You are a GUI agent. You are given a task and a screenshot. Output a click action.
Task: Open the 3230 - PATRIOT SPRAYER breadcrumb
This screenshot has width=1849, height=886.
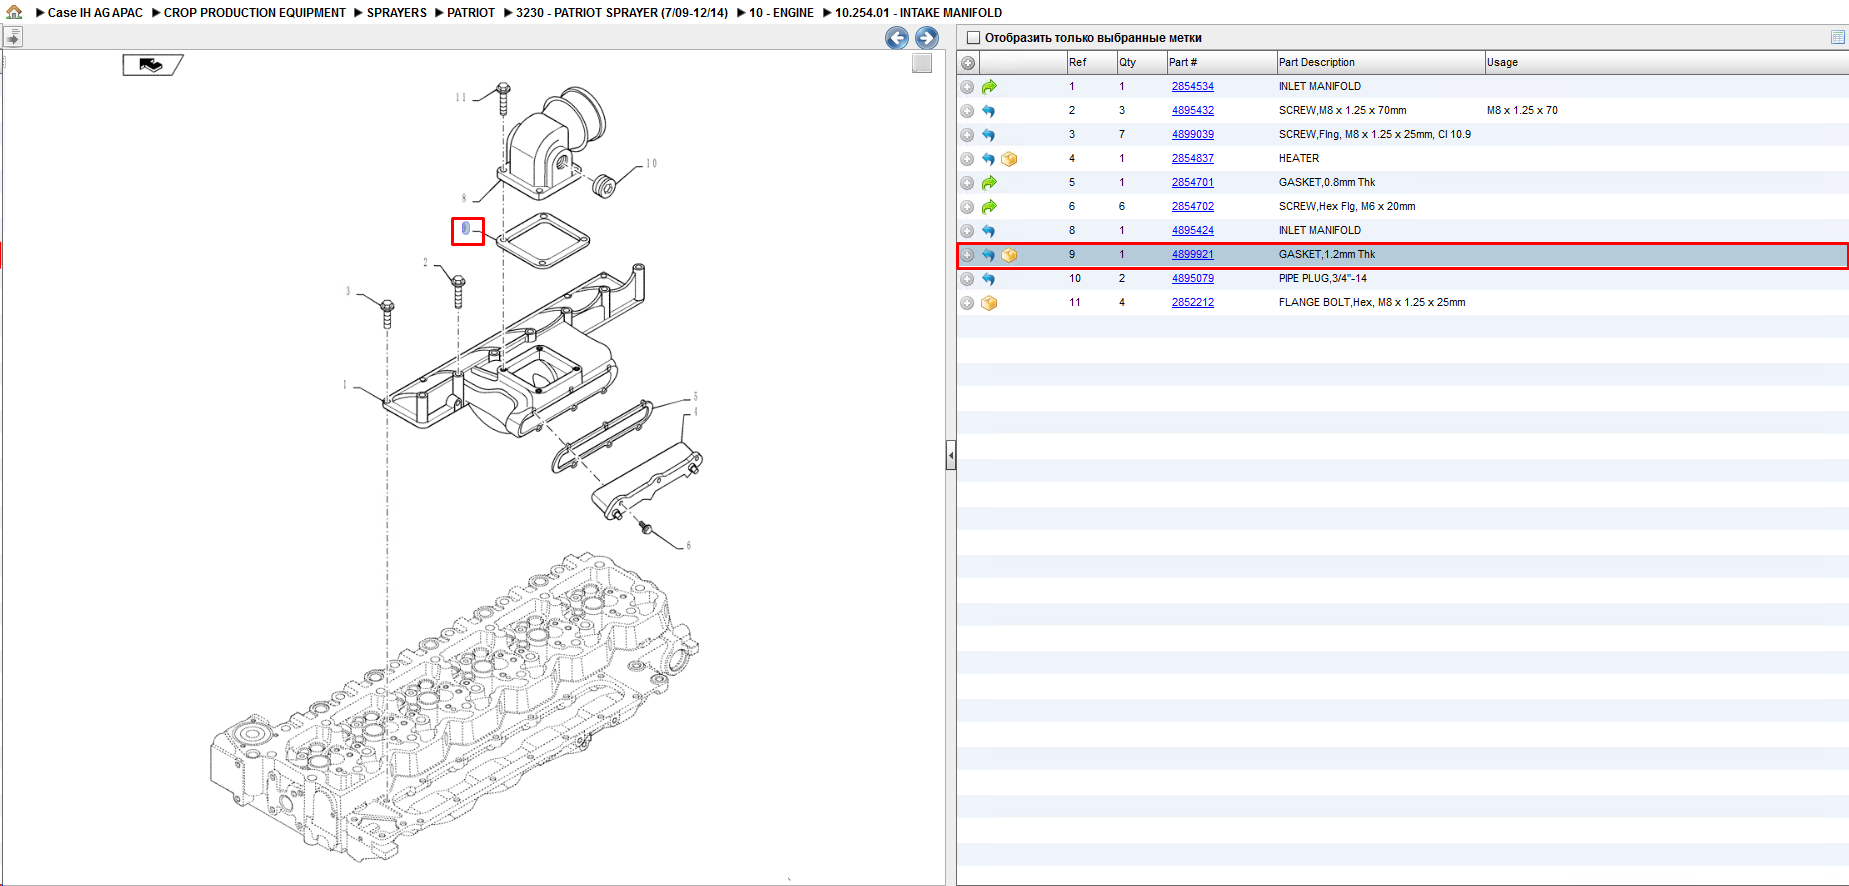[x=622, y=13]
